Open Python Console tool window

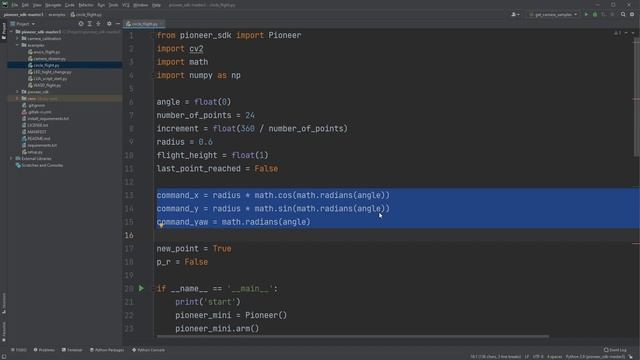149,350
